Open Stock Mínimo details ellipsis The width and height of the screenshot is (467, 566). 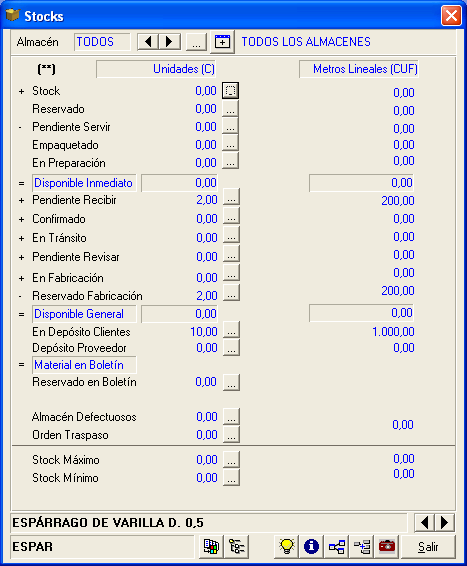(231, 478)
